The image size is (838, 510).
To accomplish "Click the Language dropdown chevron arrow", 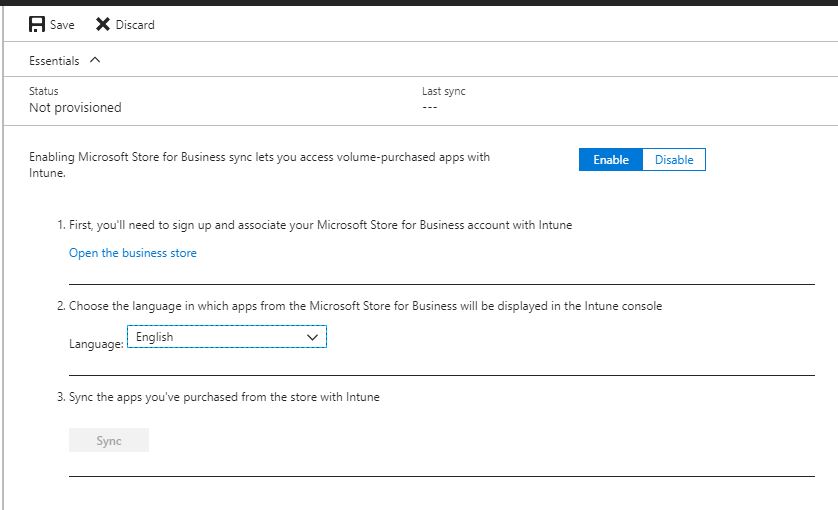I will point(312,337).
